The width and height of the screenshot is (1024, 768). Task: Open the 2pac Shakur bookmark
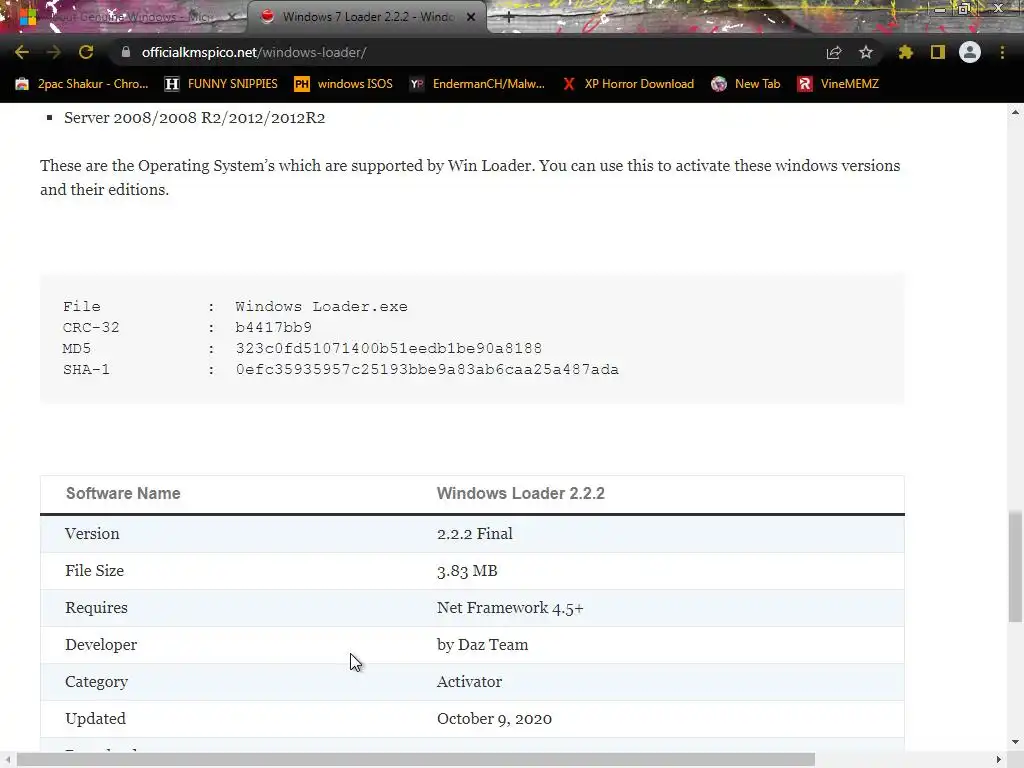(x=82, y=84)
